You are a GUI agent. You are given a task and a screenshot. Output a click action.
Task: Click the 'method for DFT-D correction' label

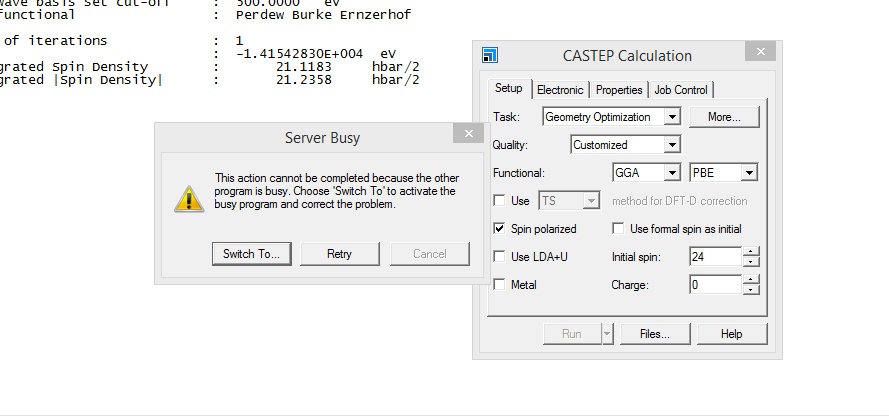[x=679, y=200]
